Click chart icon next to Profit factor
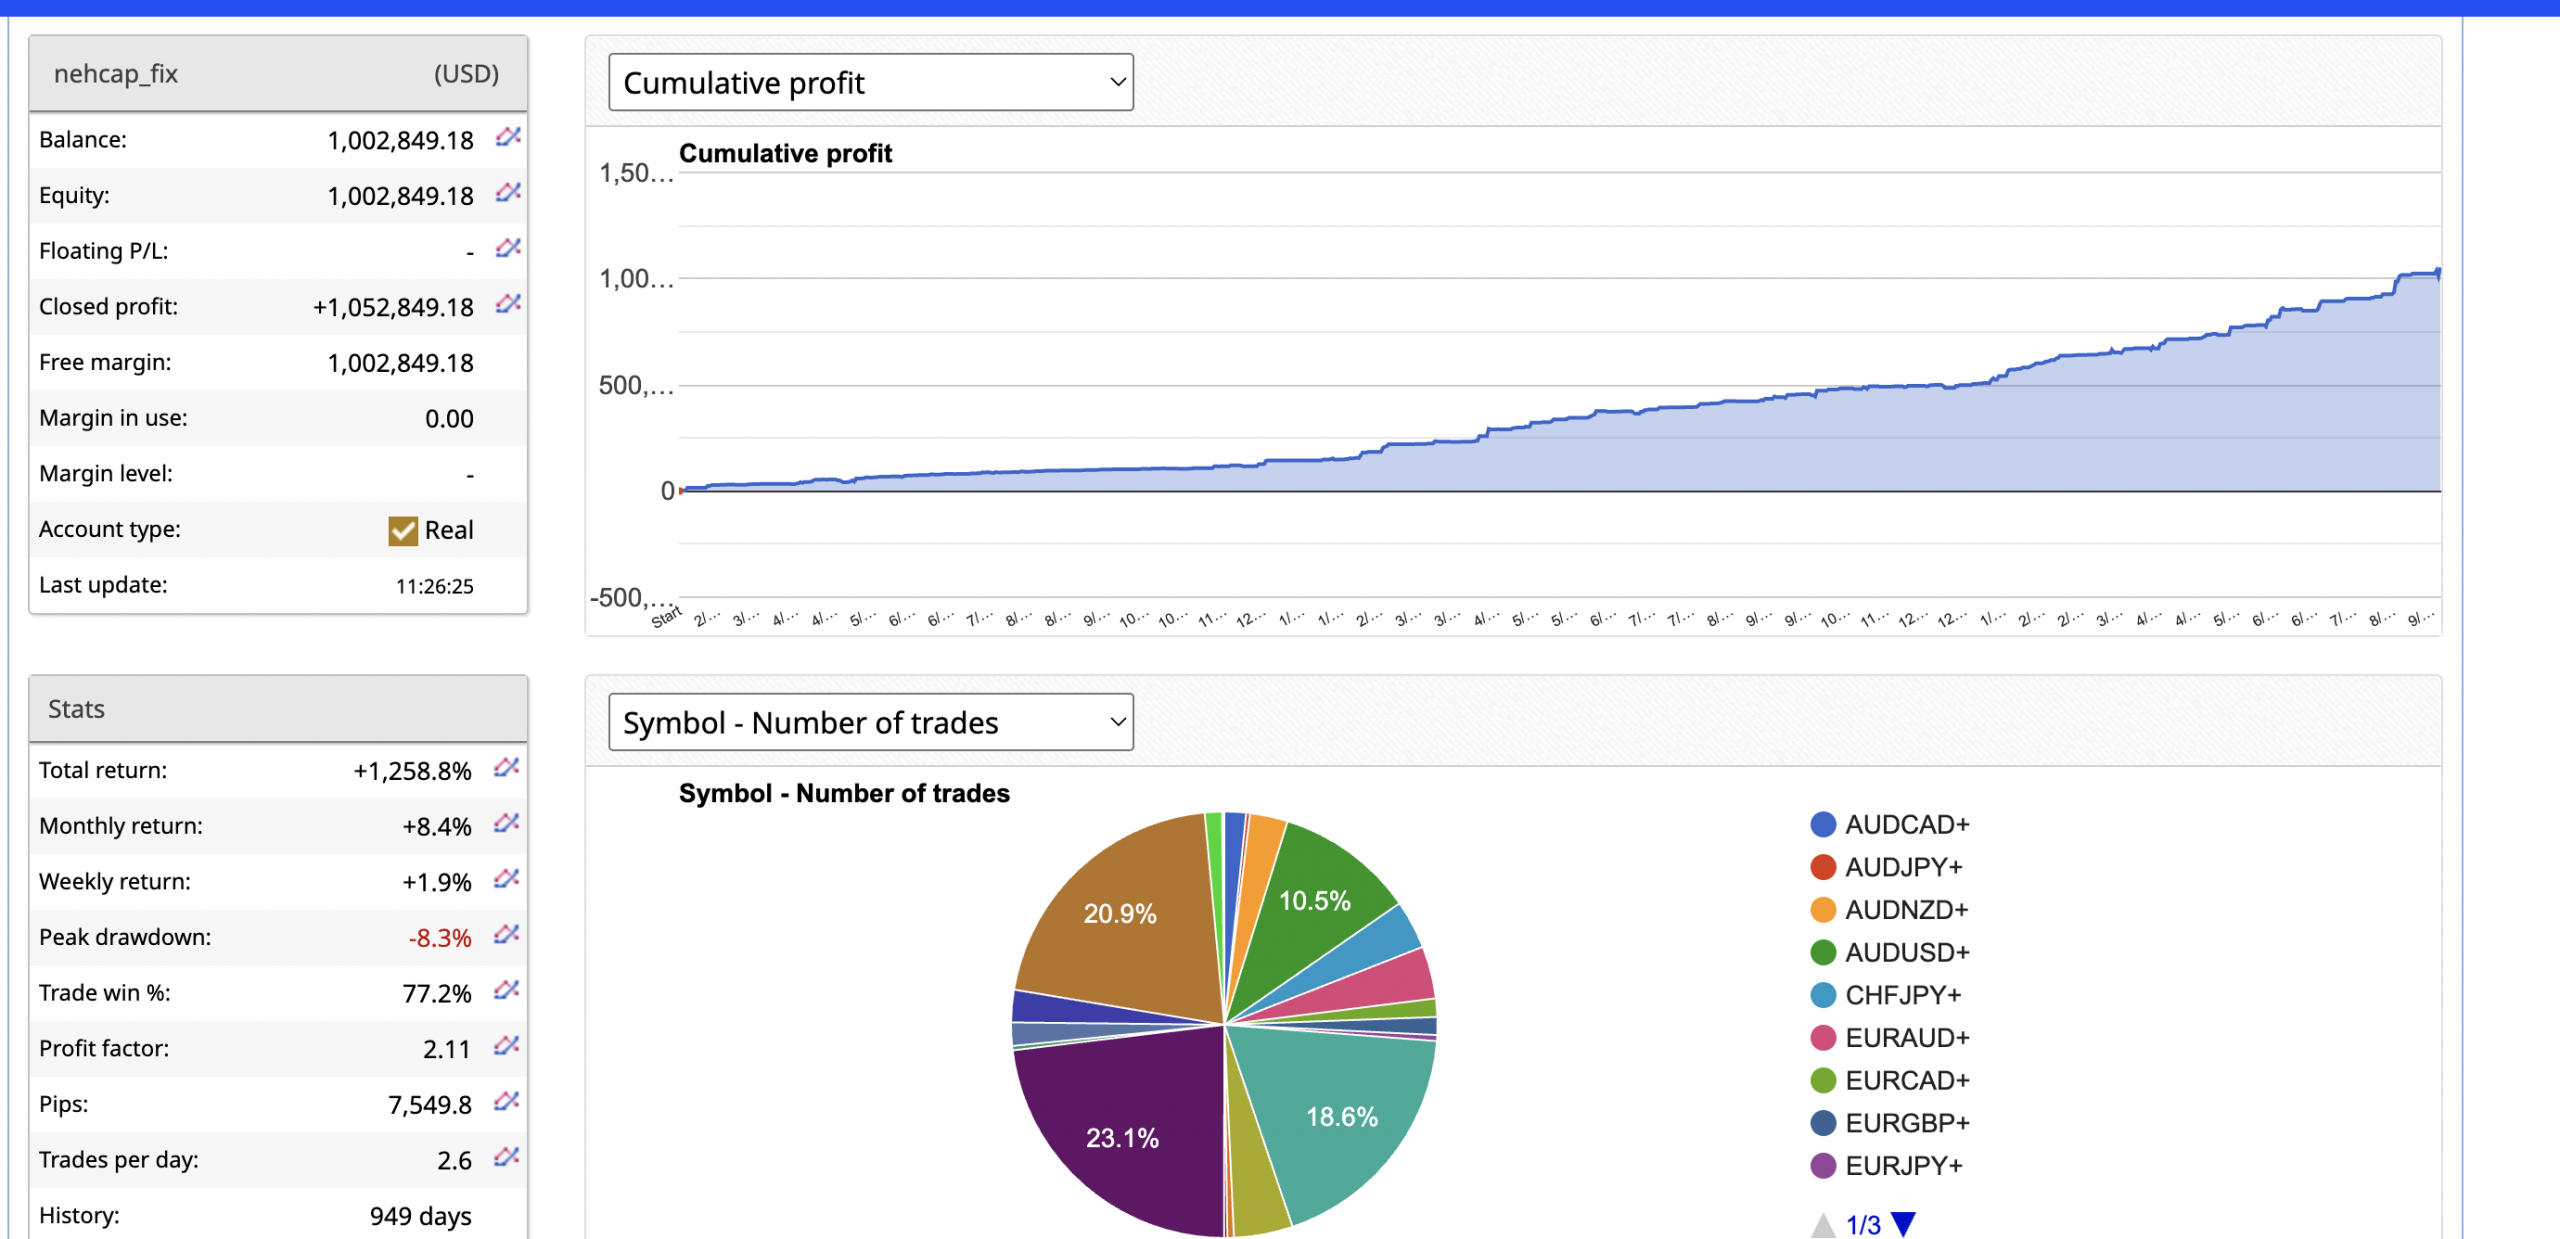Screen dimensions: 2560x1239 pyautogui.click(x=506, y=1046)
